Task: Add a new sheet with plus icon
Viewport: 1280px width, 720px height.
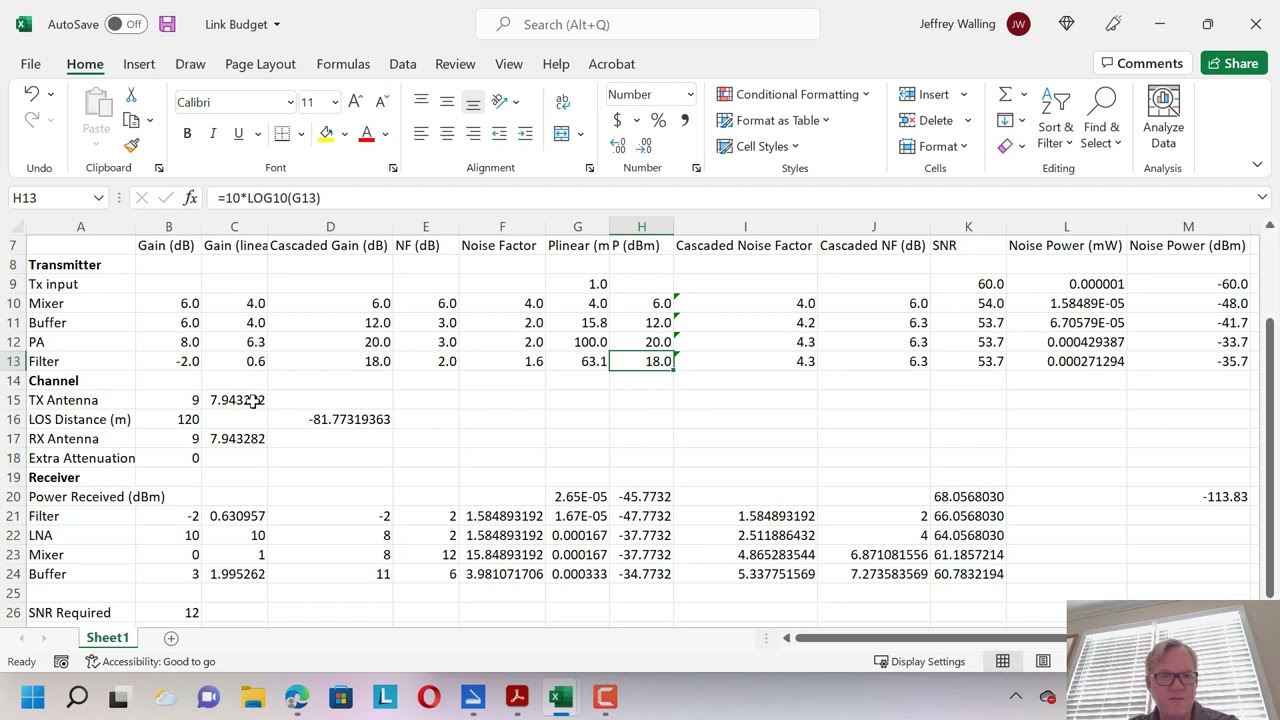Action: pos(171,638)
